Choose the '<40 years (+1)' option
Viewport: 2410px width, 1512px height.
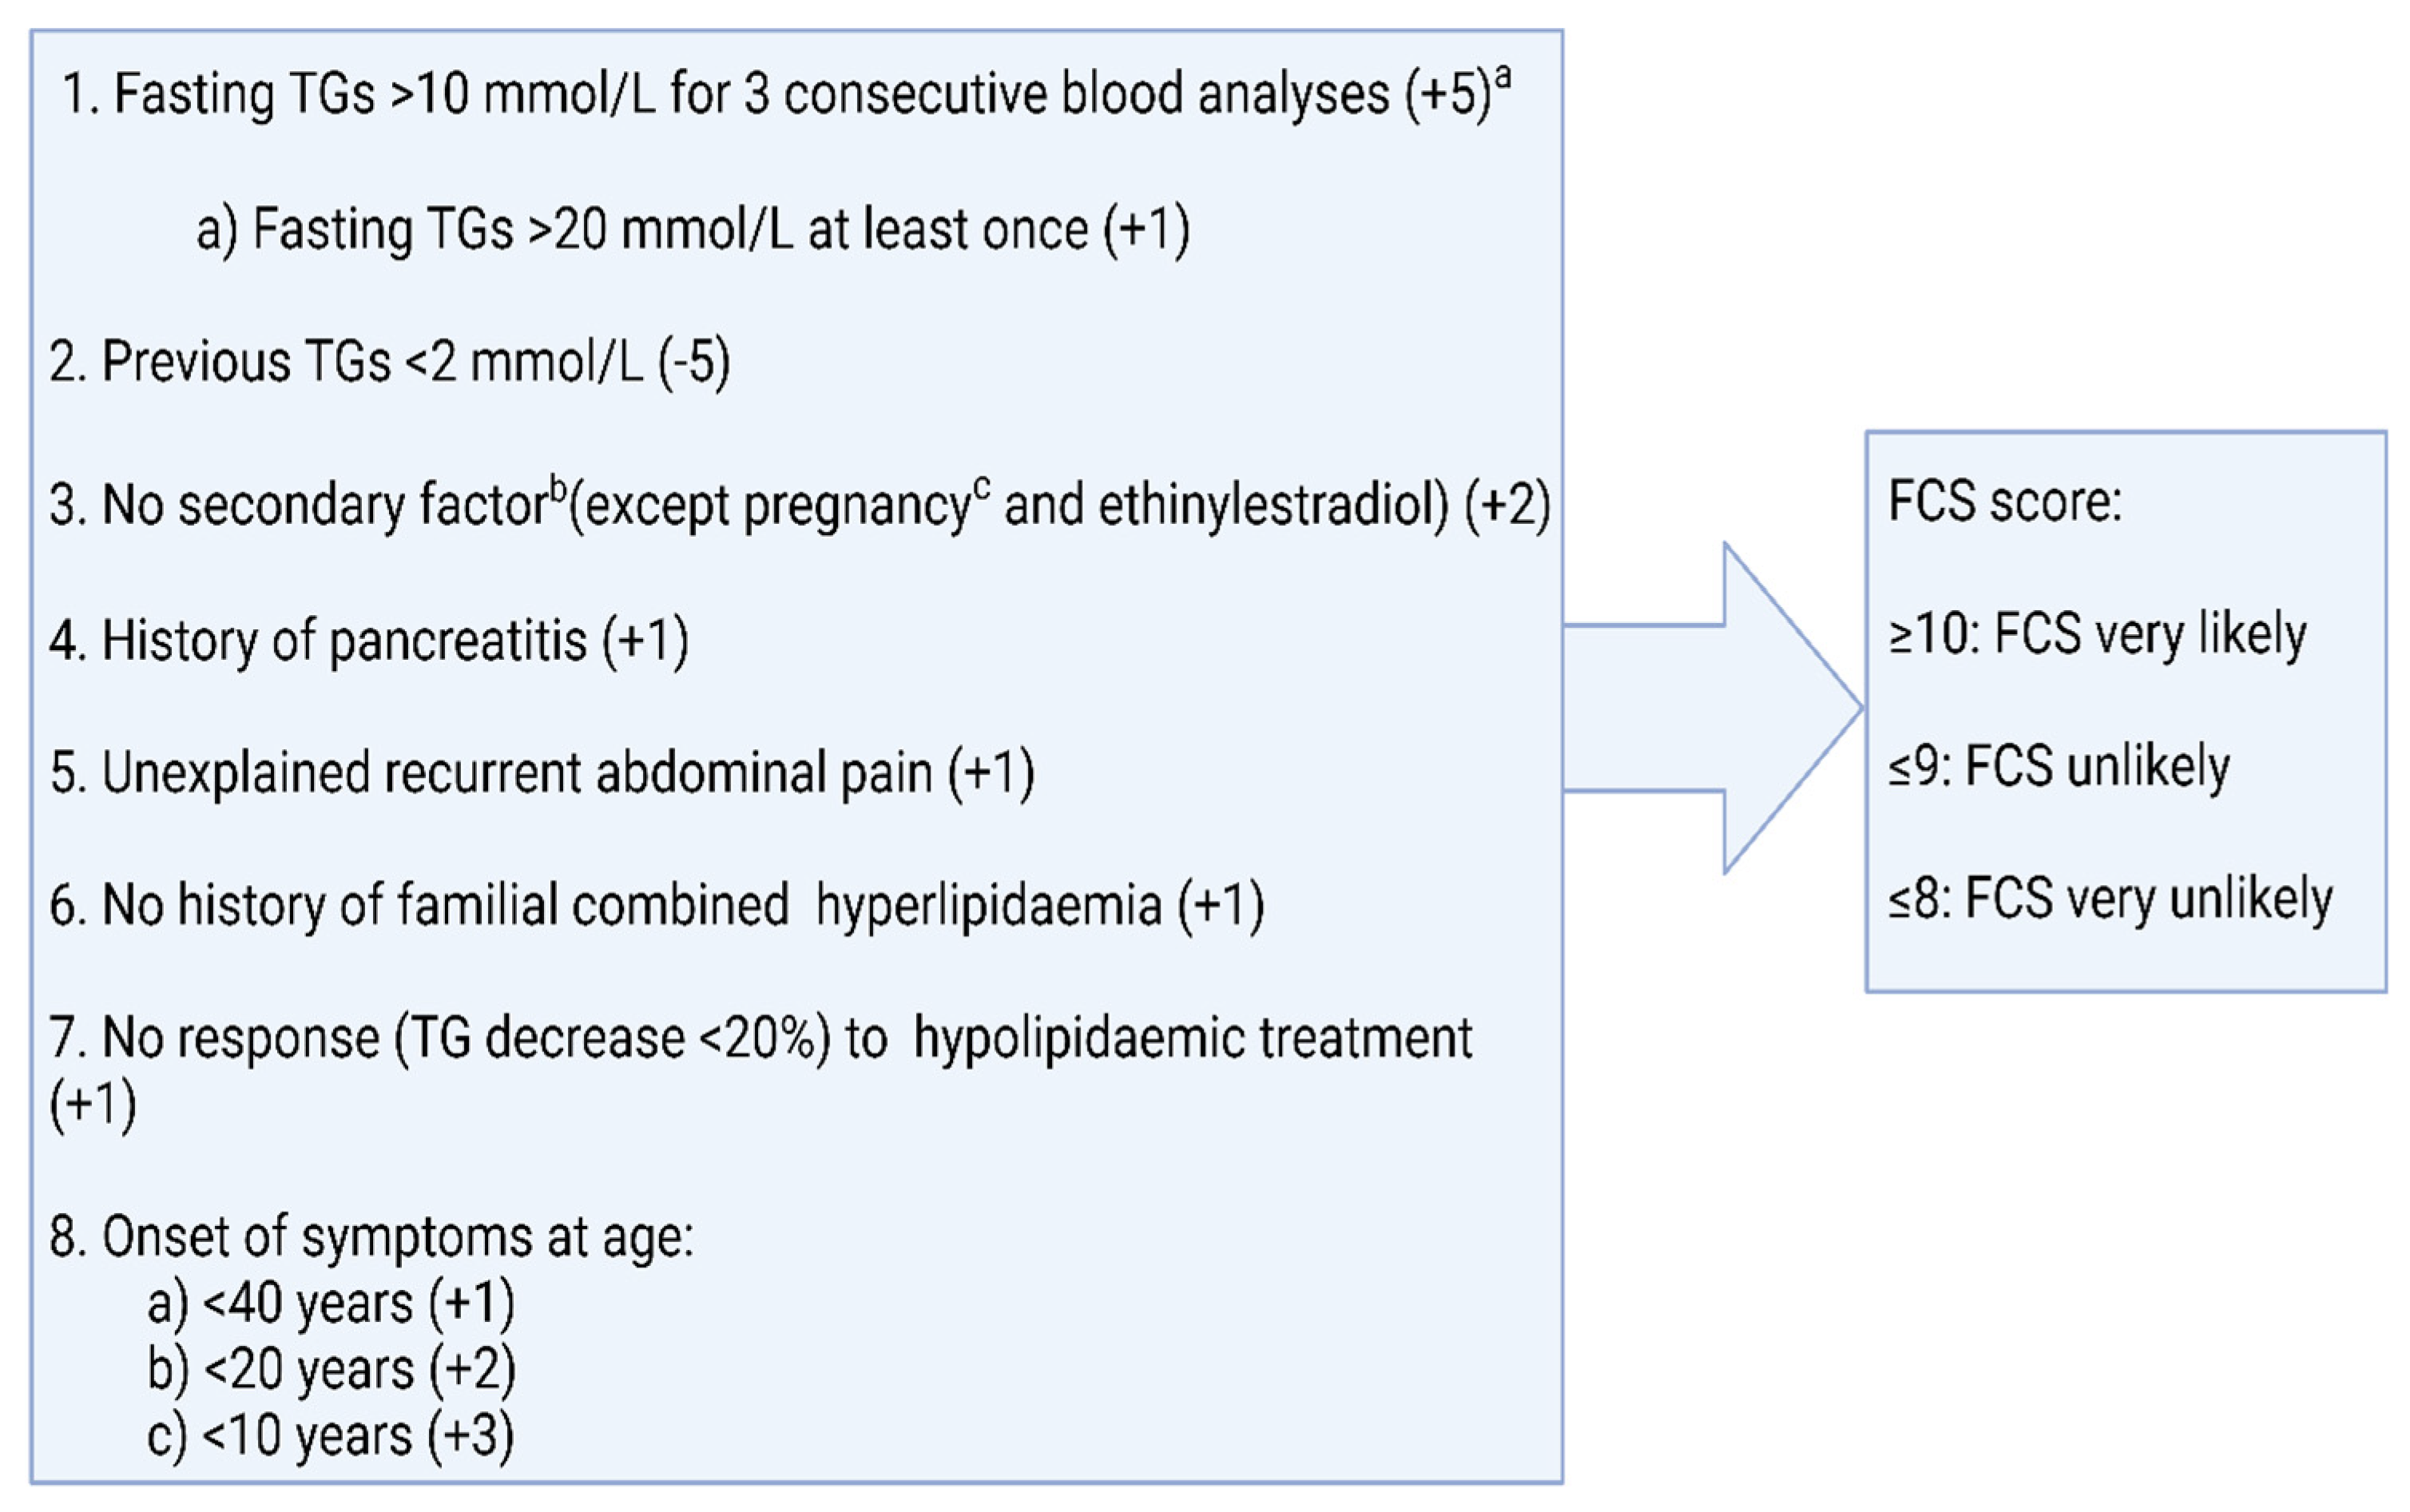(x=331, y=1304)
